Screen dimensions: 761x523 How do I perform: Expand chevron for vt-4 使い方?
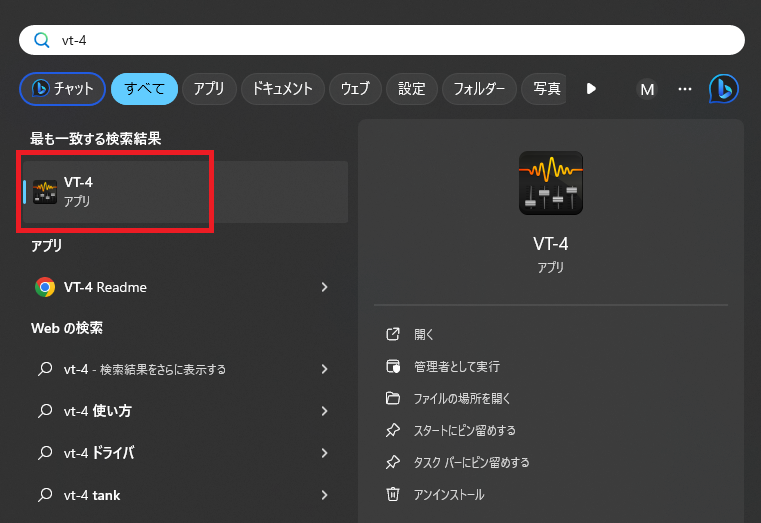[x=324, y=411]
